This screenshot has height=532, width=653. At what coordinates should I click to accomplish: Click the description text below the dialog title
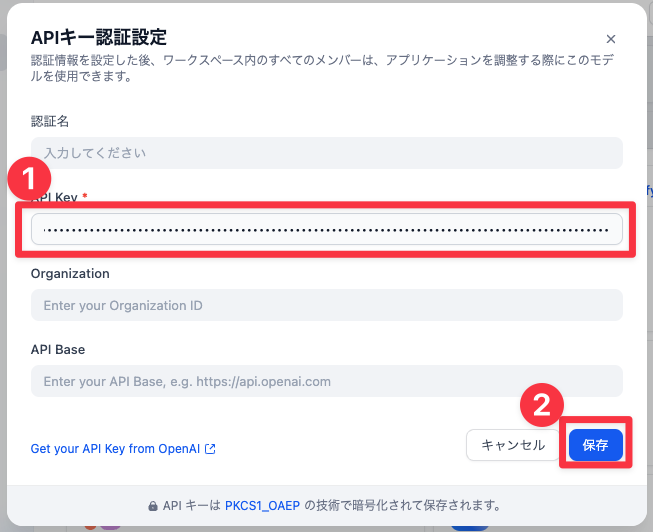click(x=300, y=67)
